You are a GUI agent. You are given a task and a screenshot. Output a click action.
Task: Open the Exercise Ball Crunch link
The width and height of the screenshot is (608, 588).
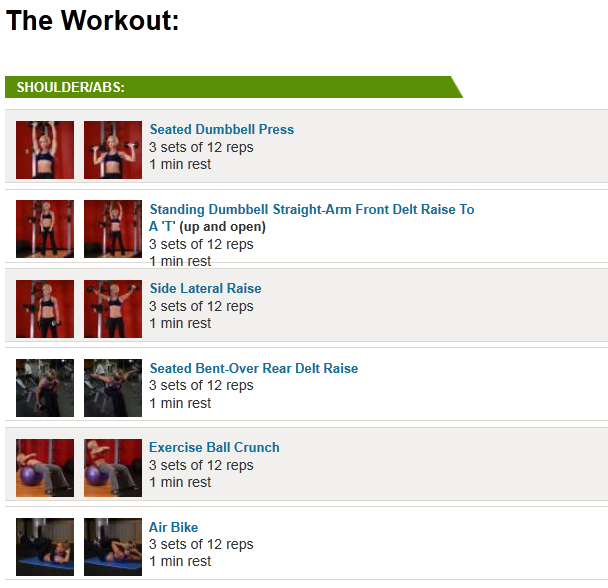click(214, 447)
